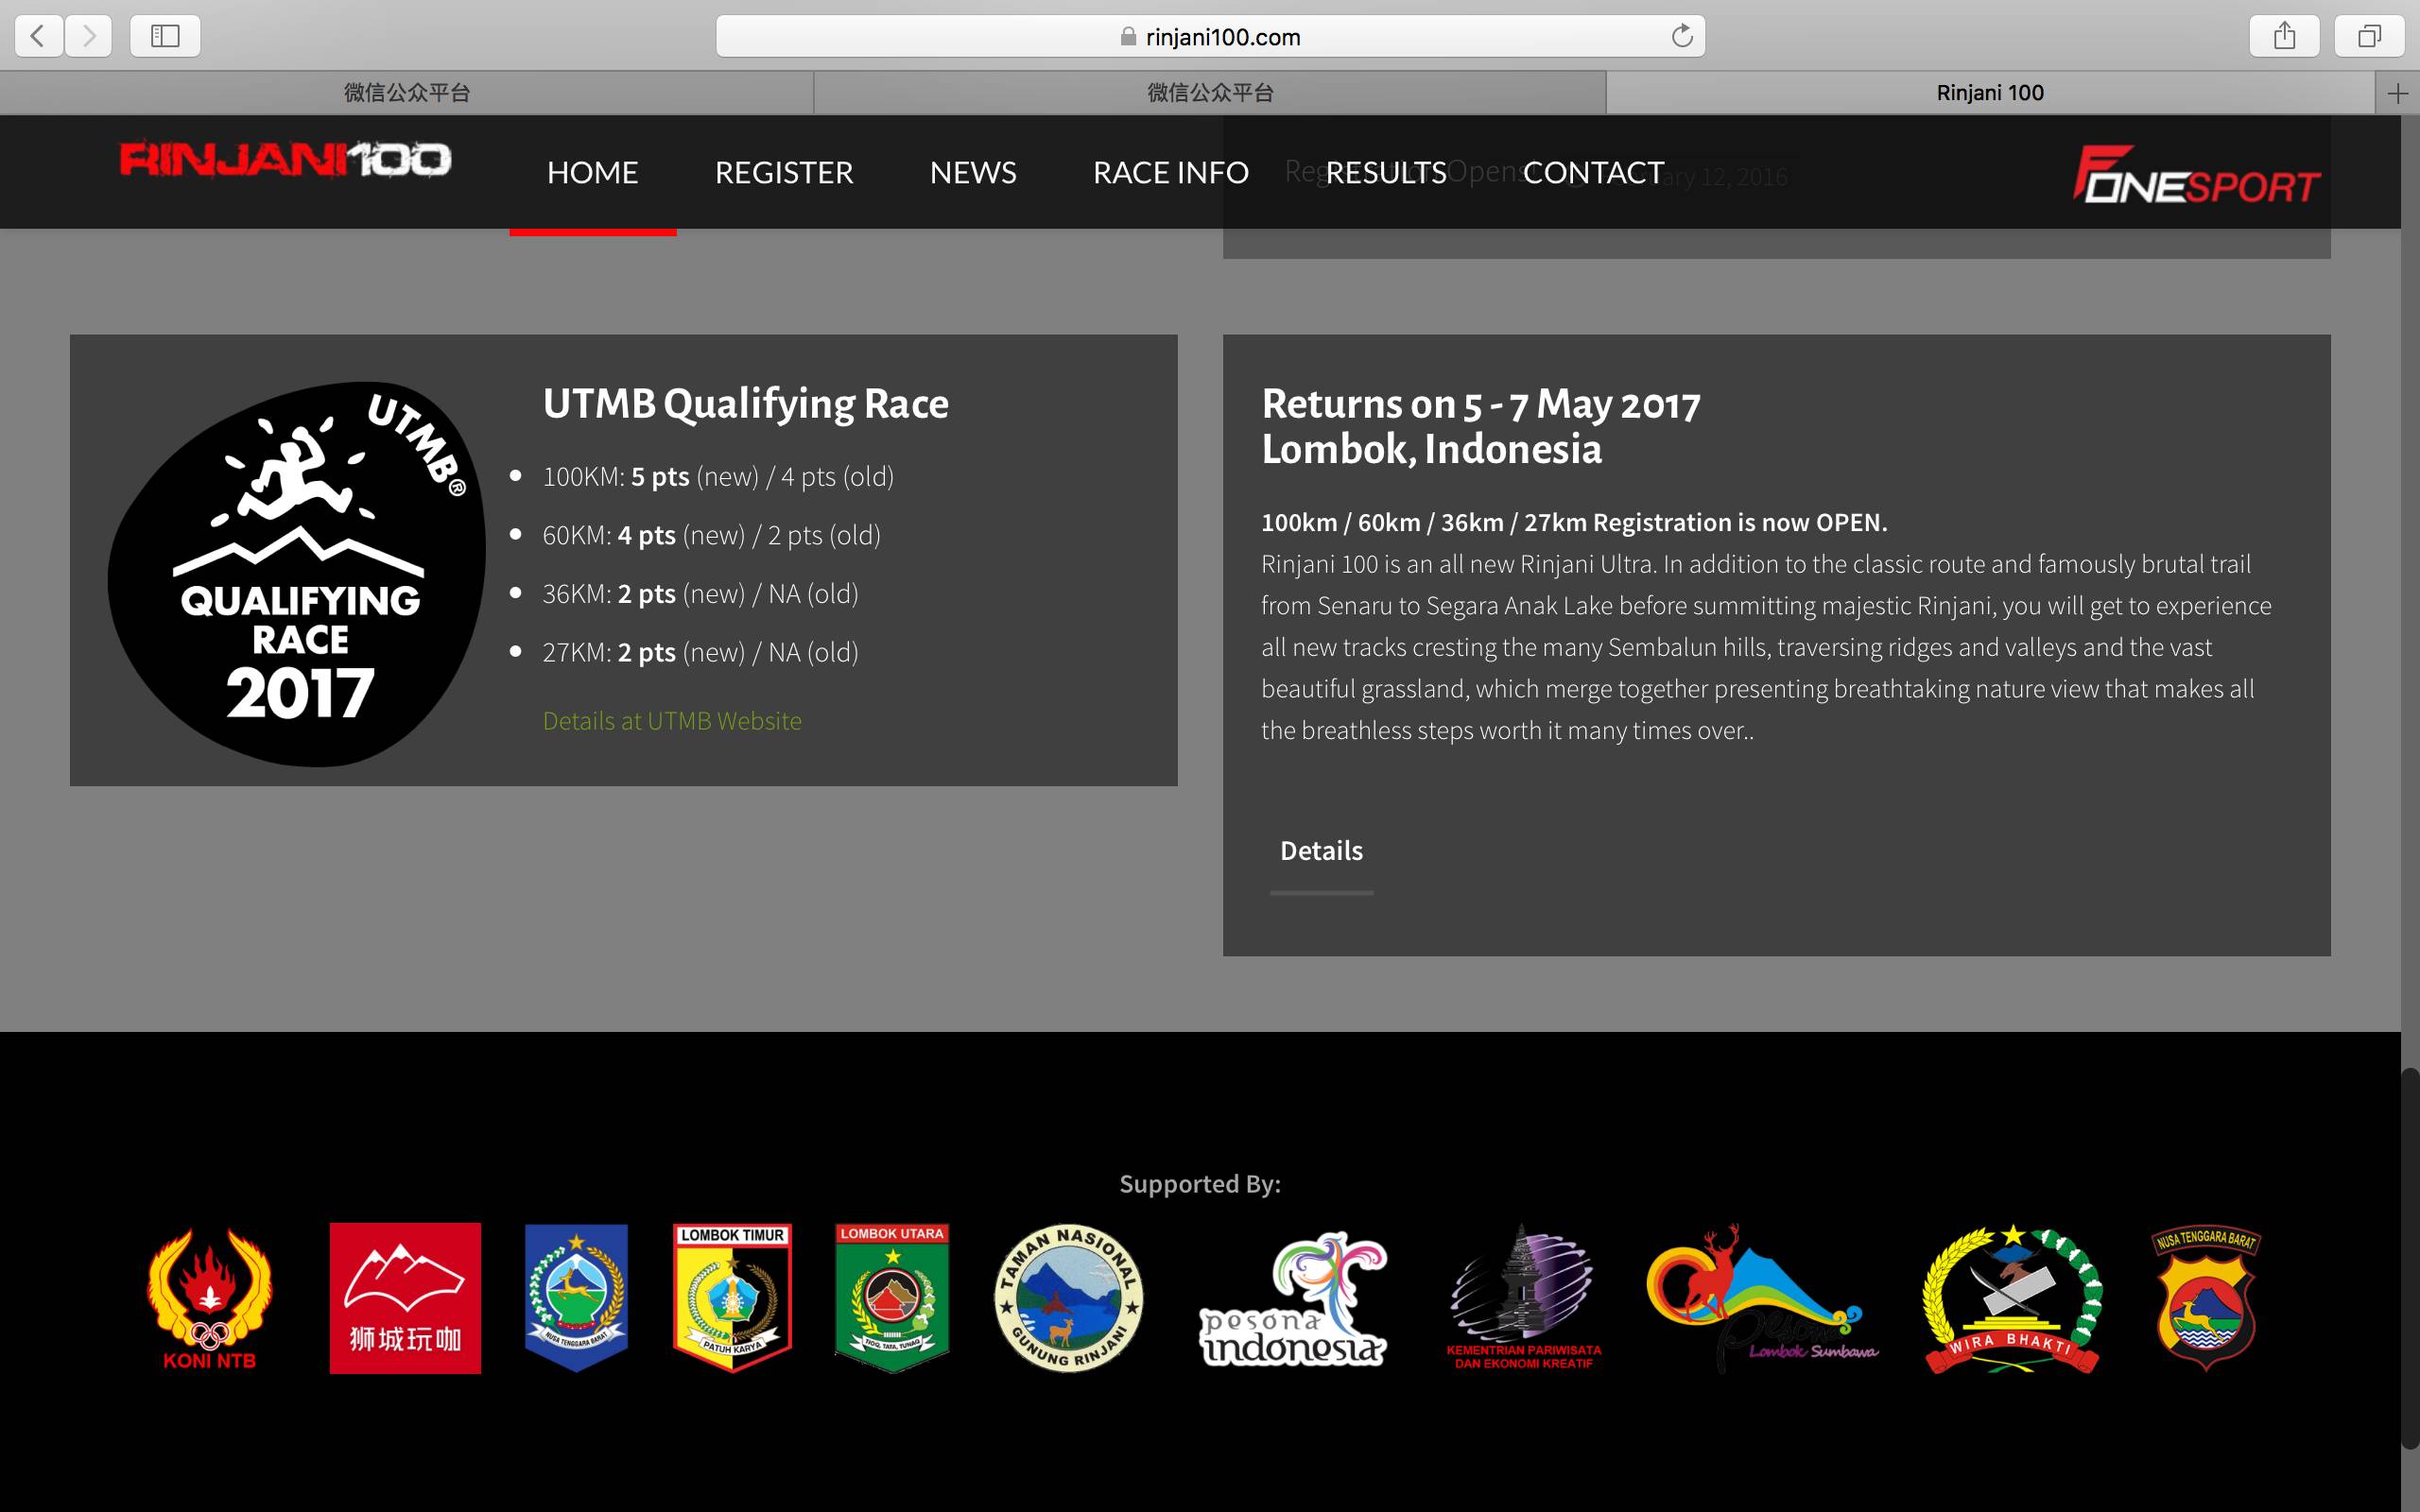
Task: Show the Safari sidebar
Action: tap(165, 36)
